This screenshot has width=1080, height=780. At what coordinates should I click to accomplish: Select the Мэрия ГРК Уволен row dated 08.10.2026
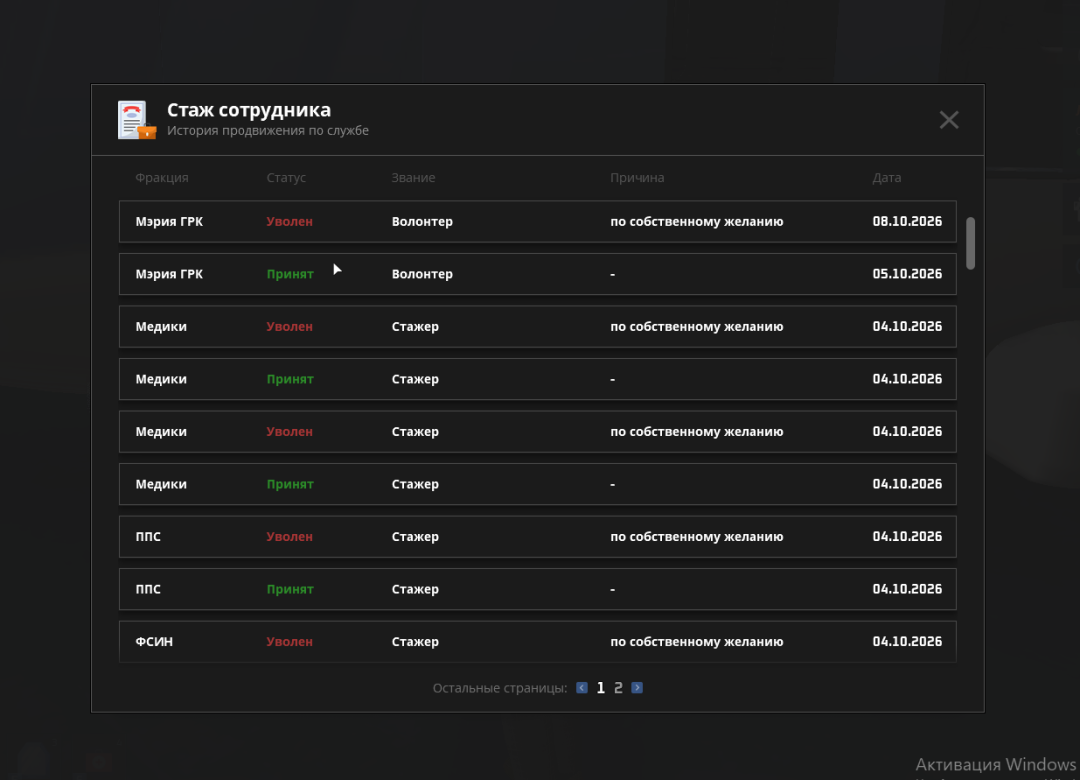pyautogui.click(x=537, y=221)
